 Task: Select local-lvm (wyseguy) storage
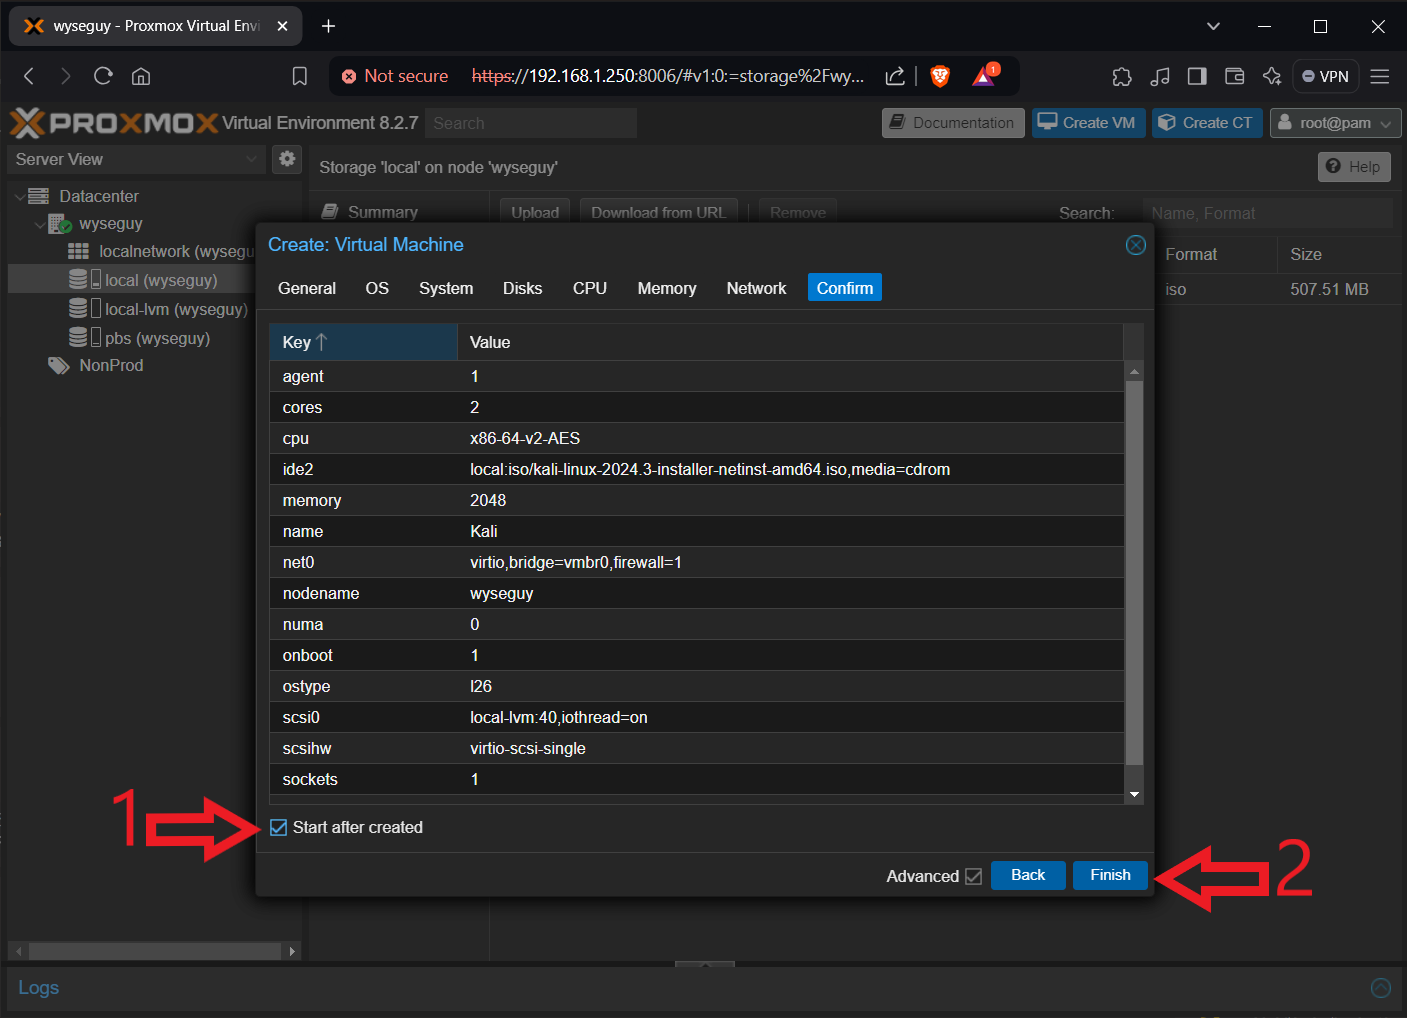tap(158, 309)
